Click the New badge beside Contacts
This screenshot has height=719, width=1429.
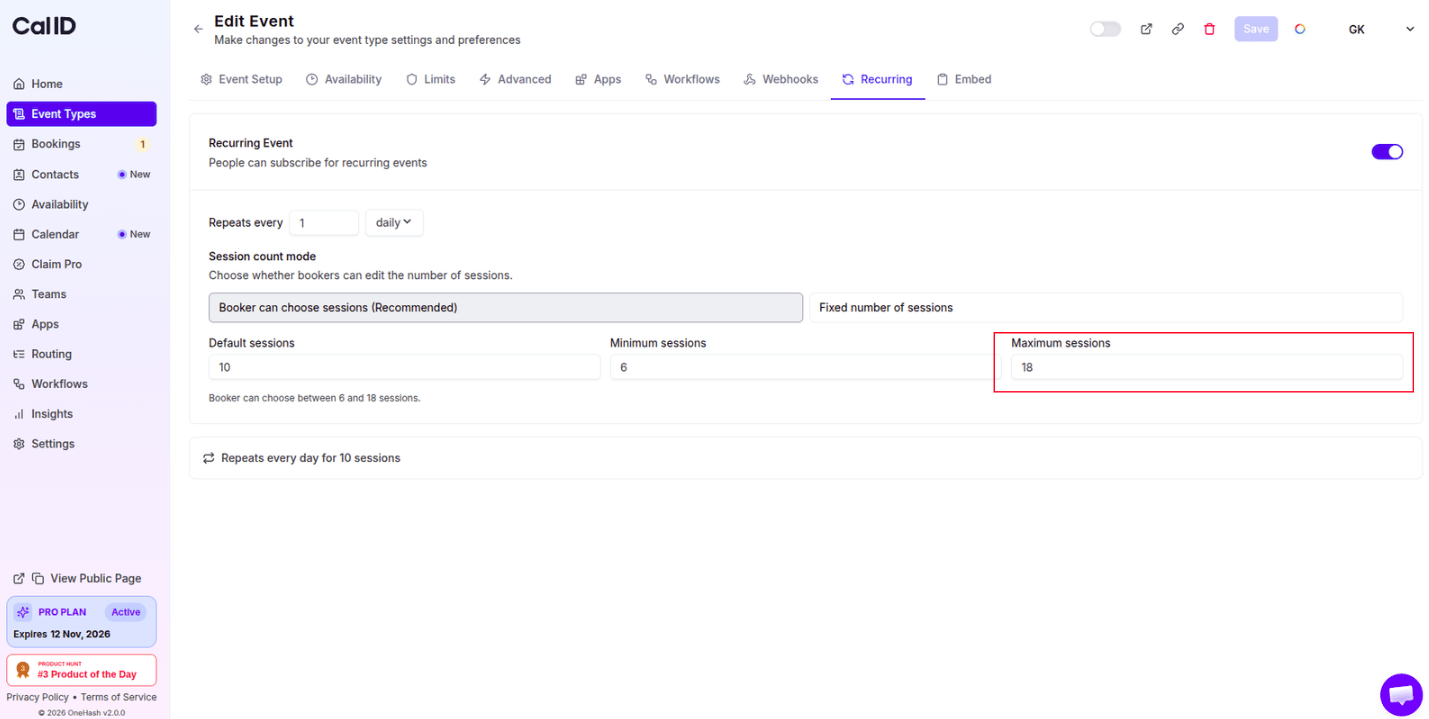tap(134, 174)
